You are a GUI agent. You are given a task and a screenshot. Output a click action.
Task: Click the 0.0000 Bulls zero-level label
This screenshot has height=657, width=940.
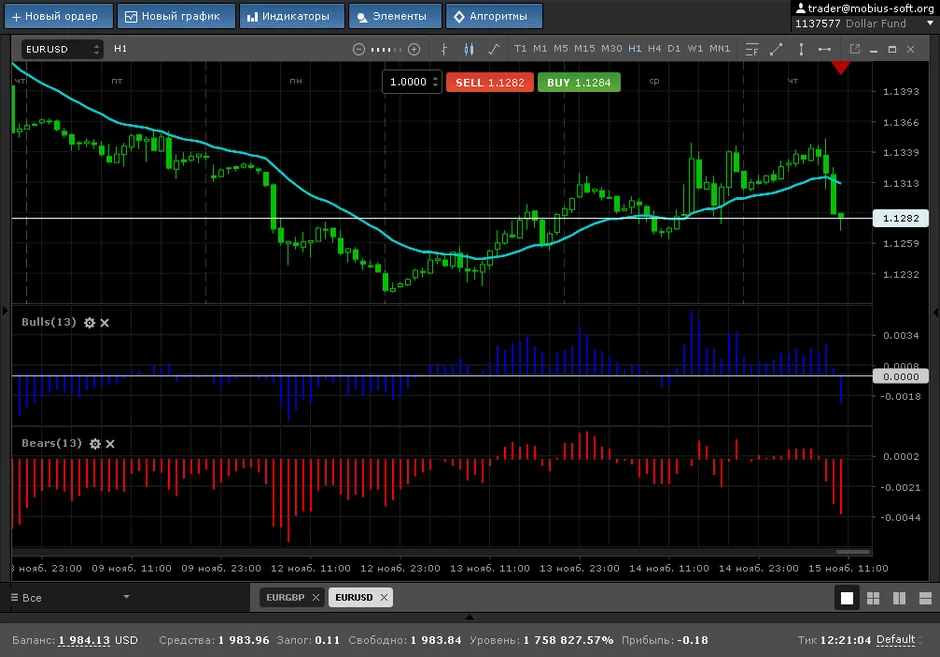900,376
